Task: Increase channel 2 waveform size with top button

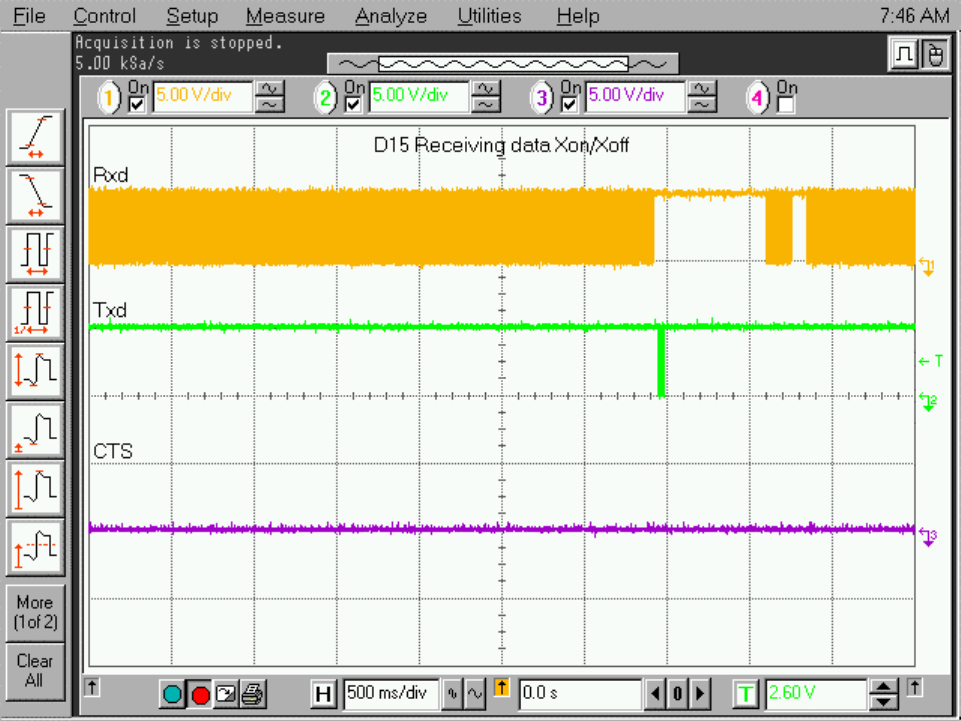Action: coord(485,90)
